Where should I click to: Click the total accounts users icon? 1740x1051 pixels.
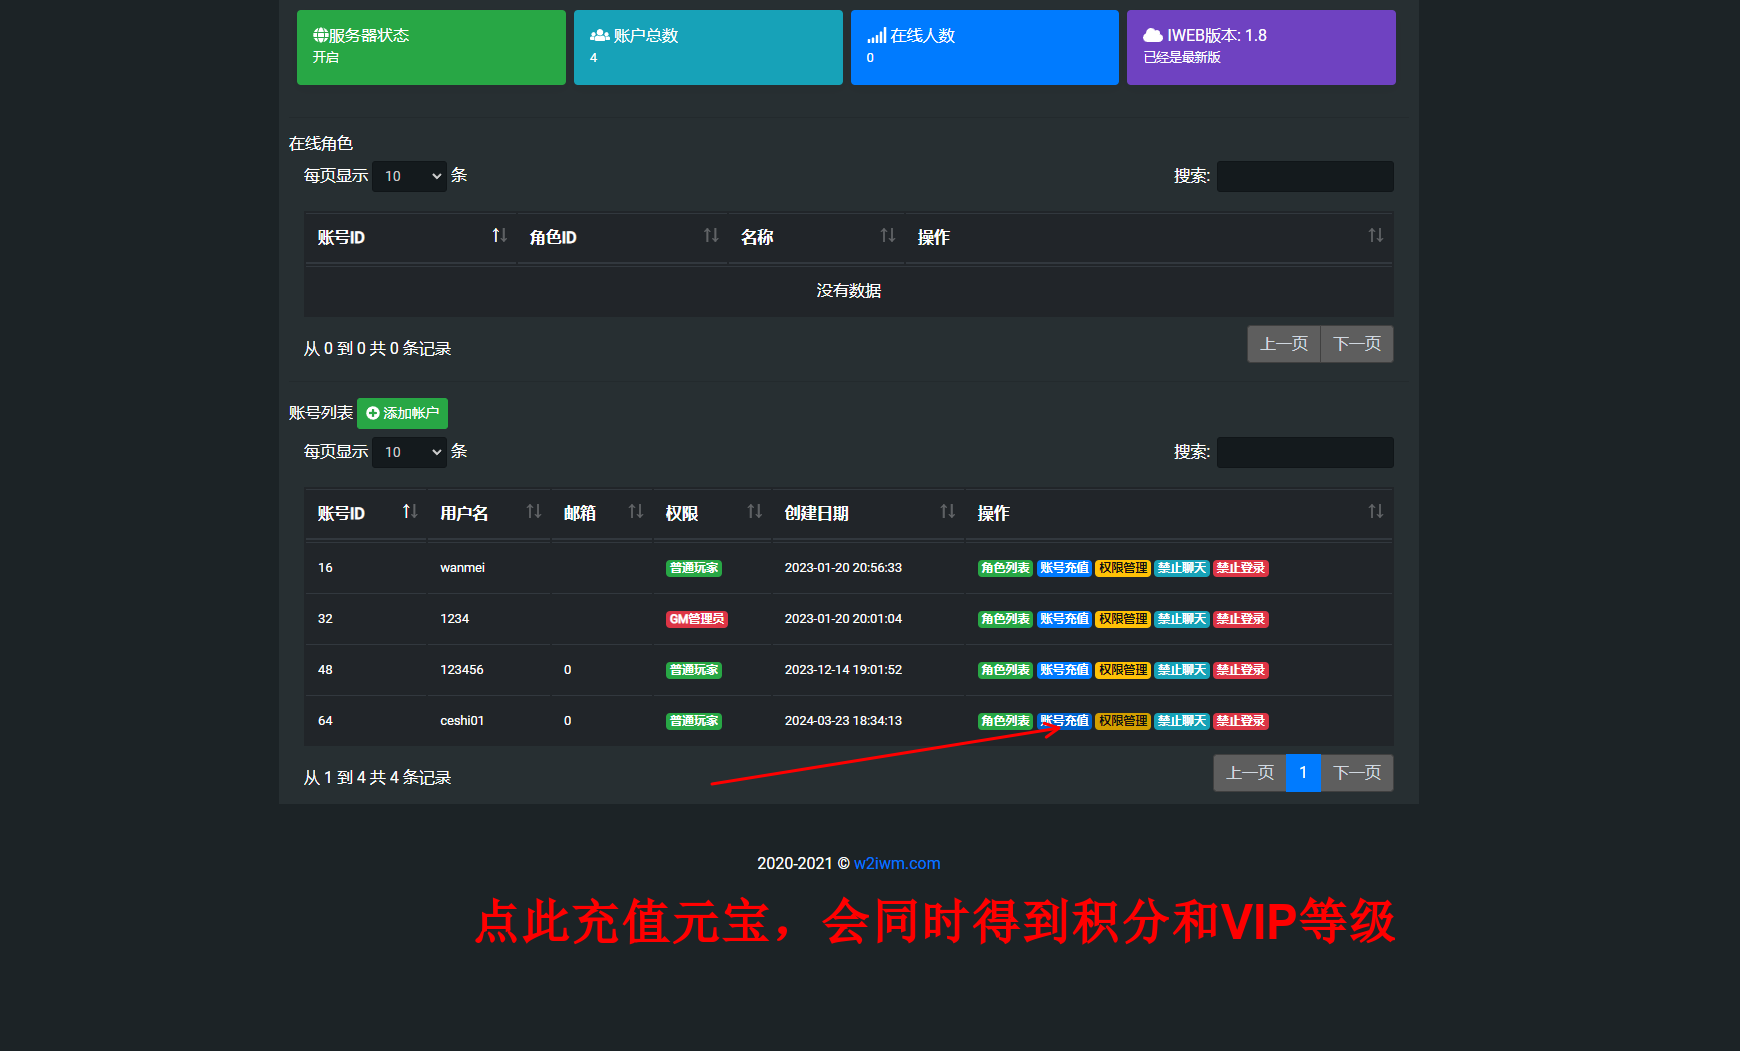tap(599, 35)
